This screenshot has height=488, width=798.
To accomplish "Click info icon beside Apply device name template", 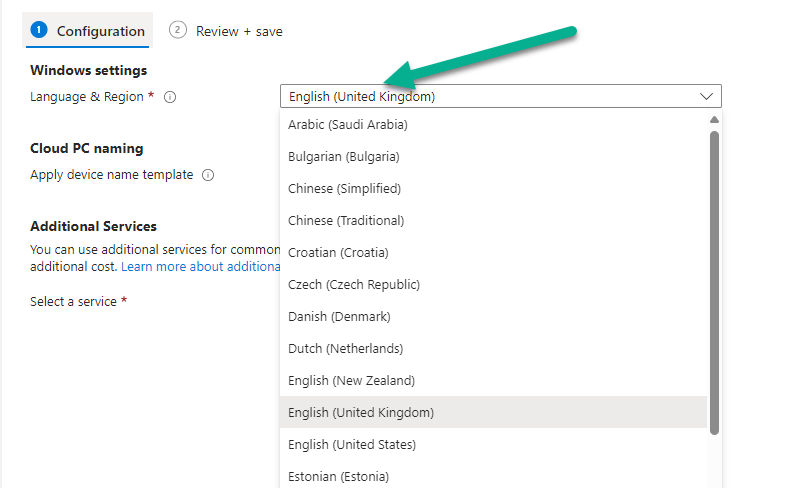I will click(208, 175).
